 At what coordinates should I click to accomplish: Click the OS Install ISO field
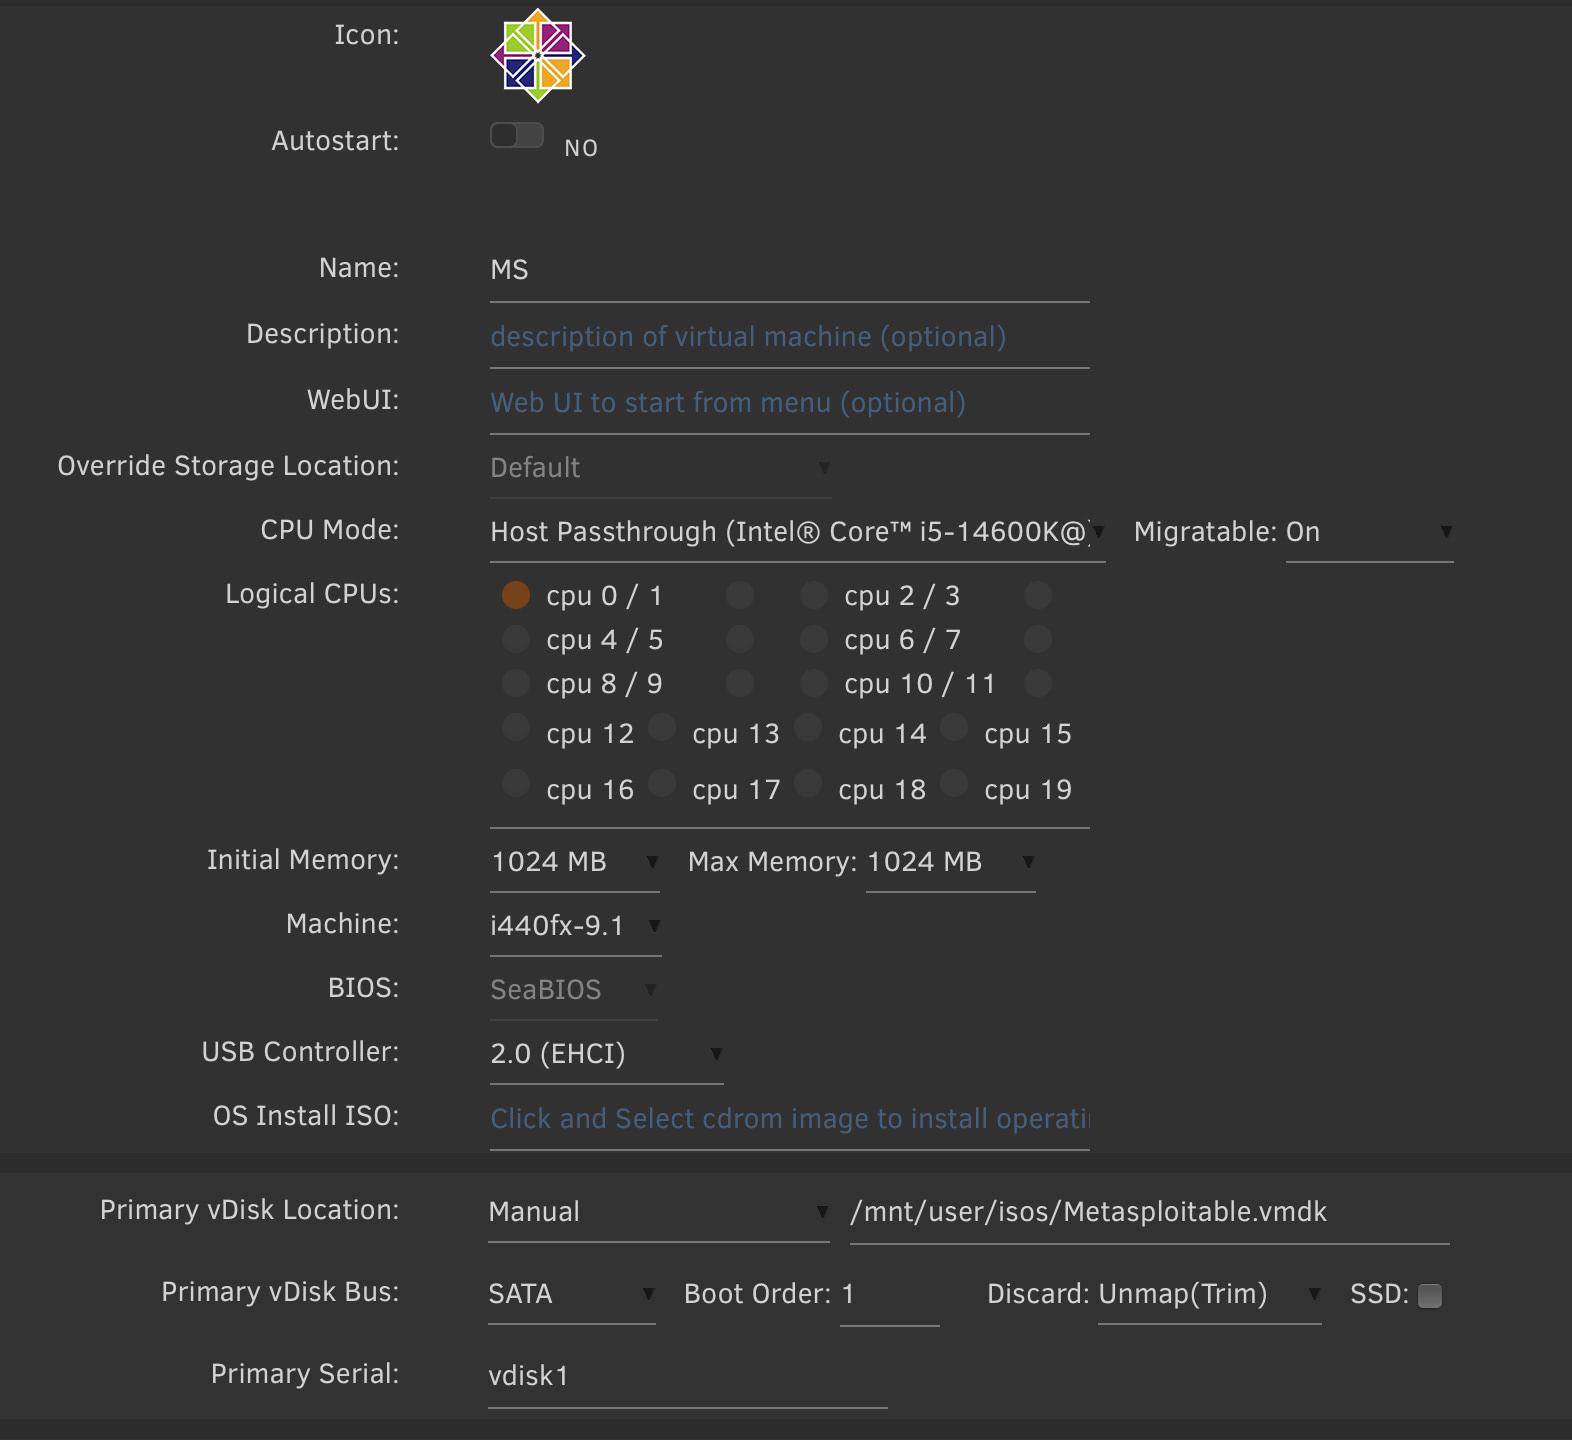[x=788, y=1119]
